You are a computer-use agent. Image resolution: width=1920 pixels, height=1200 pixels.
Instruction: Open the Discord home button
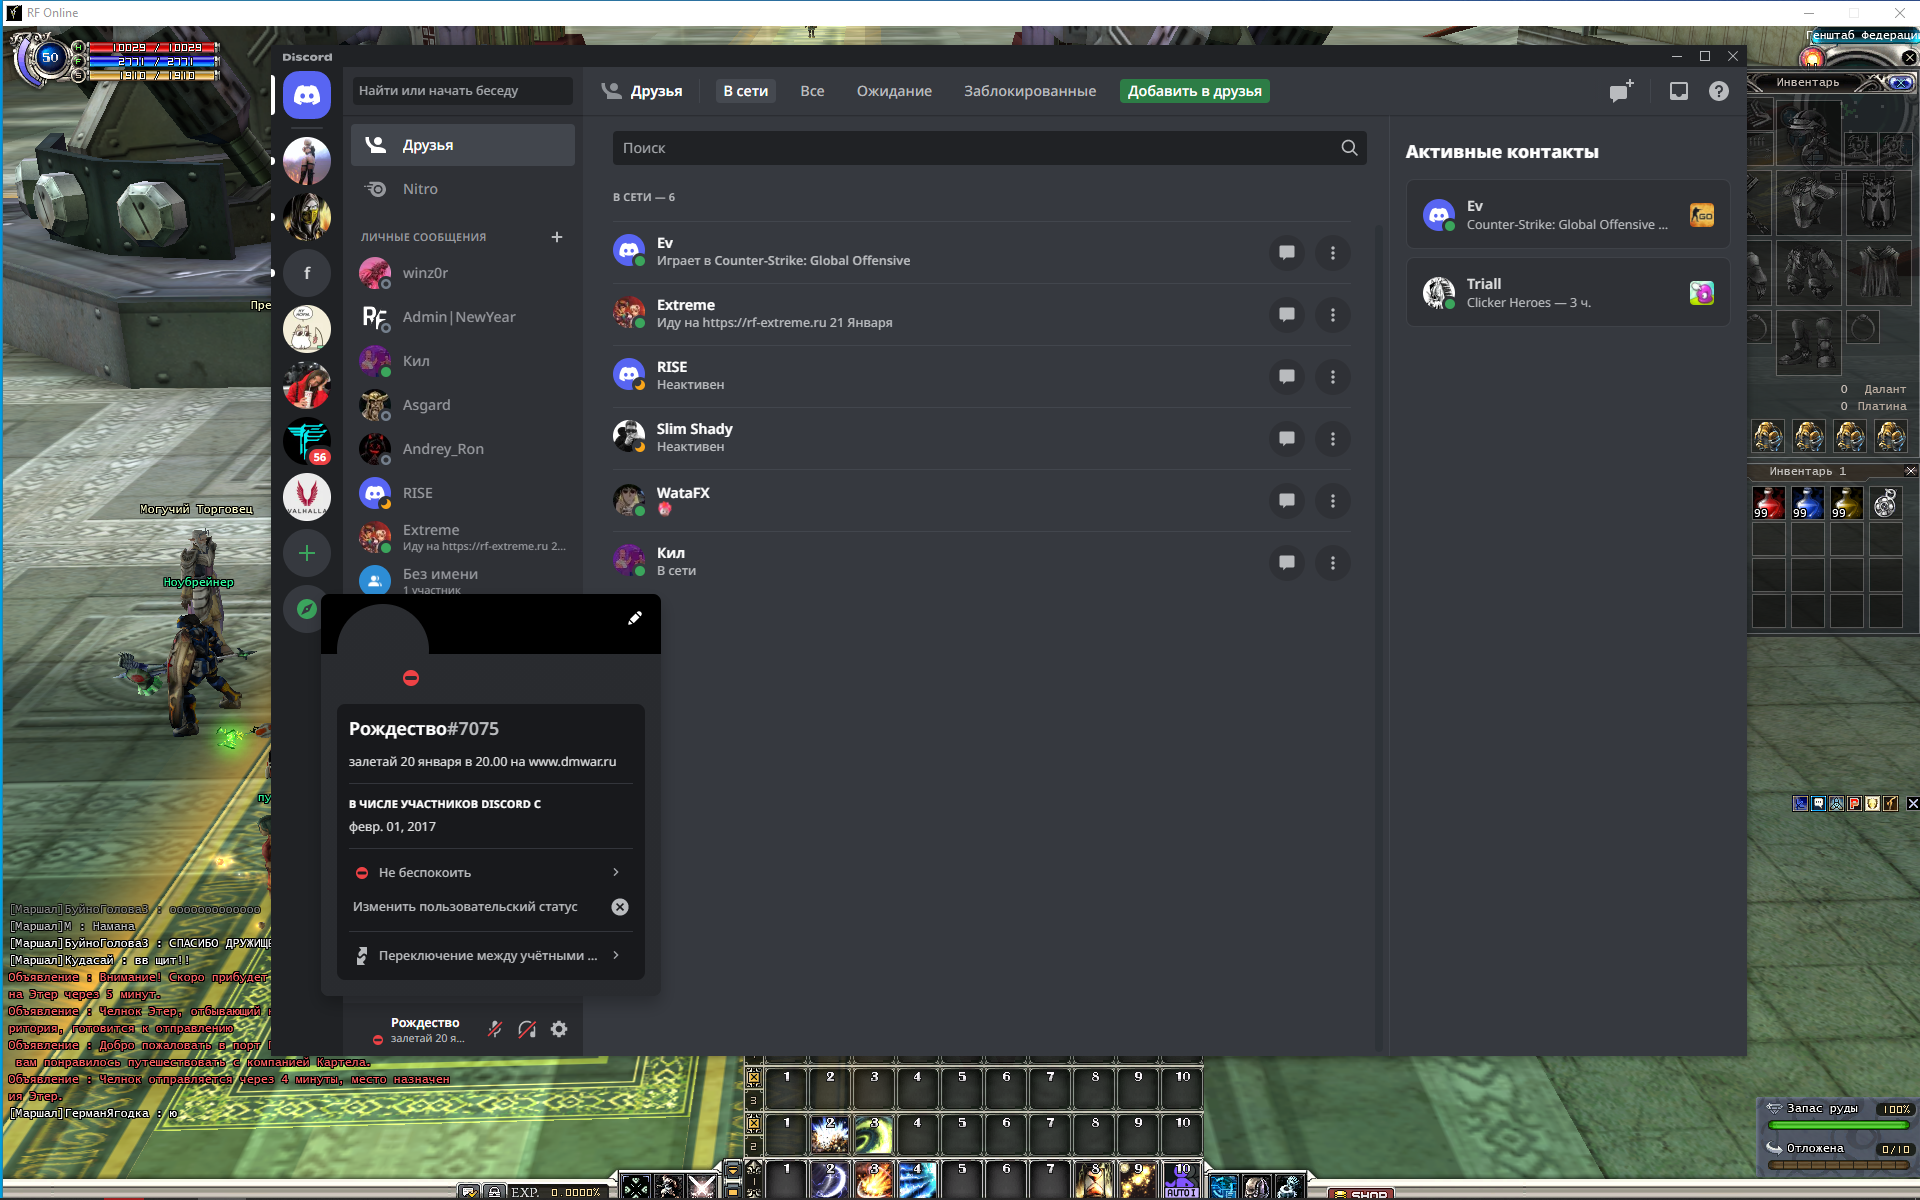click(307, 95)
